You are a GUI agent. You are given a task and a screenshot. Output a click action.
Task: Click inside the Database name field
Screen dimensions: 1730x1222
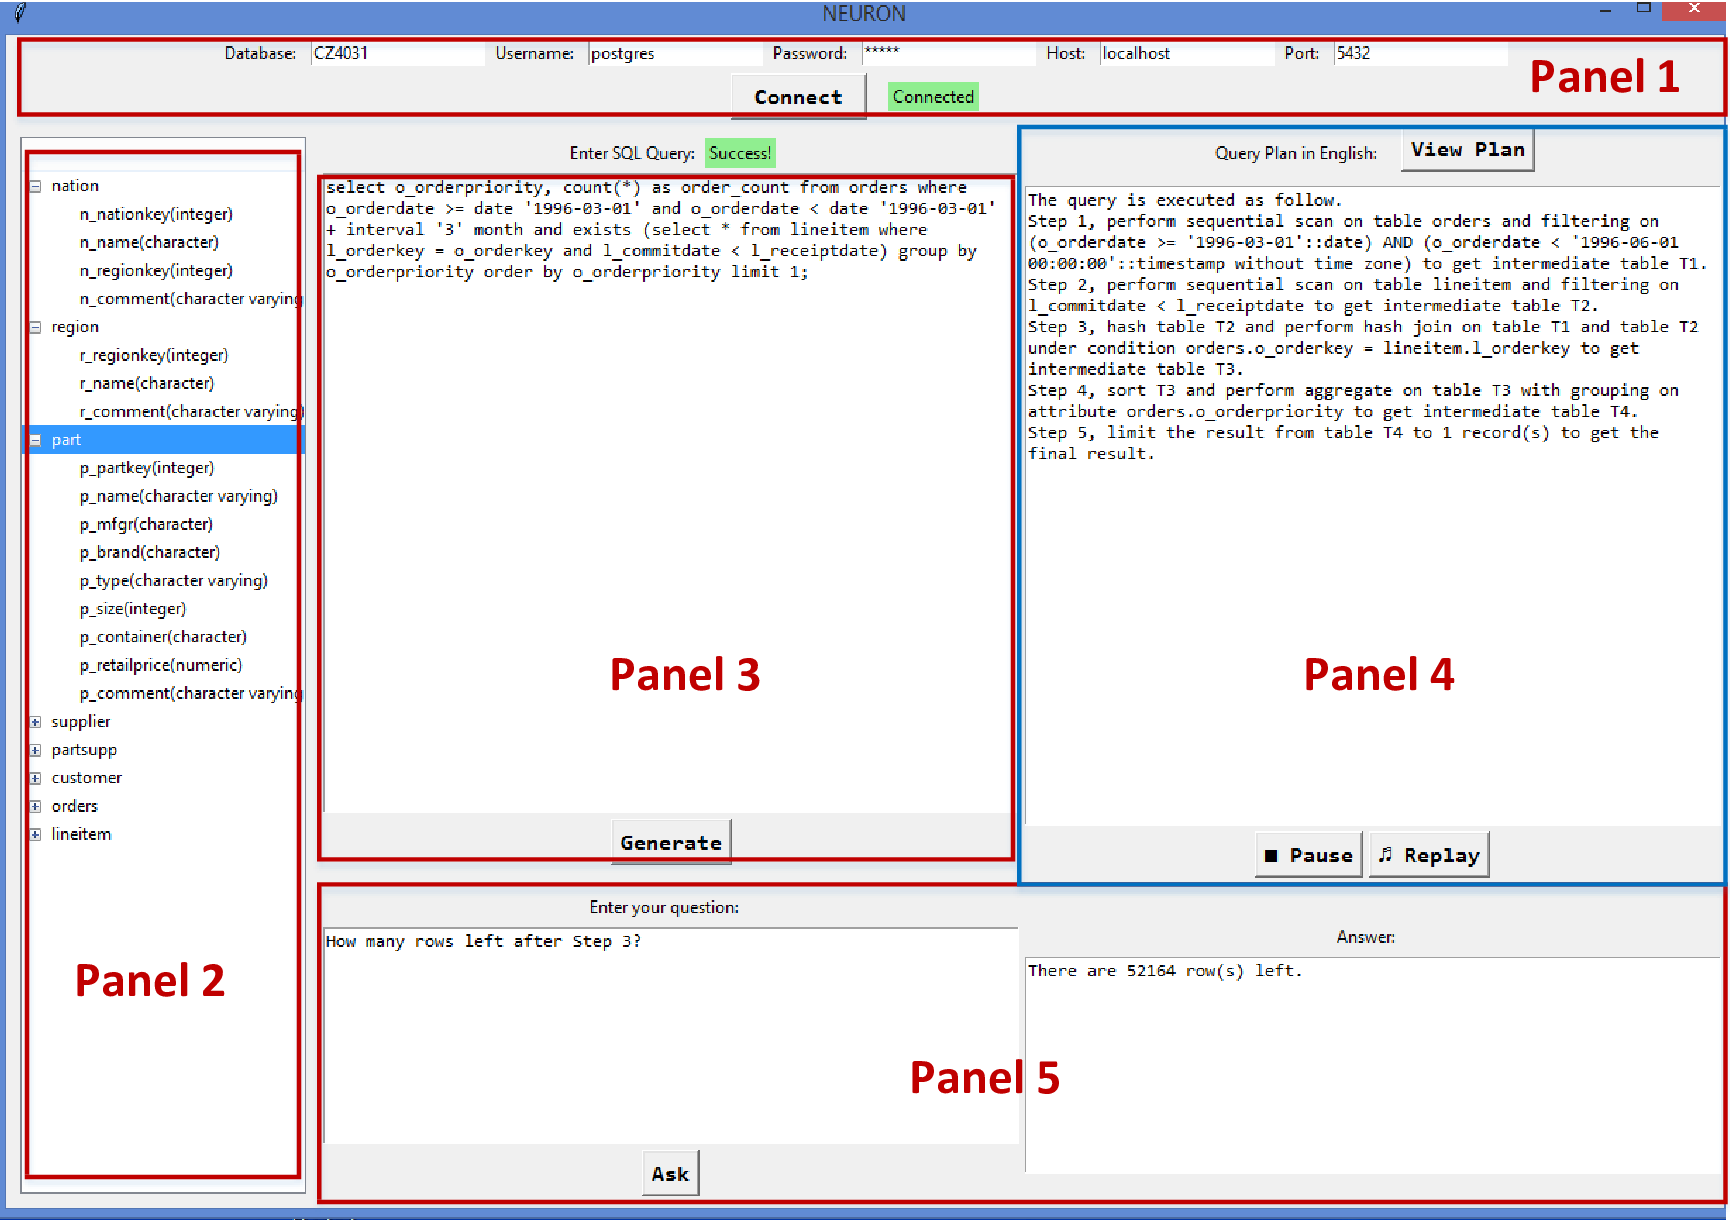(397, 54)
